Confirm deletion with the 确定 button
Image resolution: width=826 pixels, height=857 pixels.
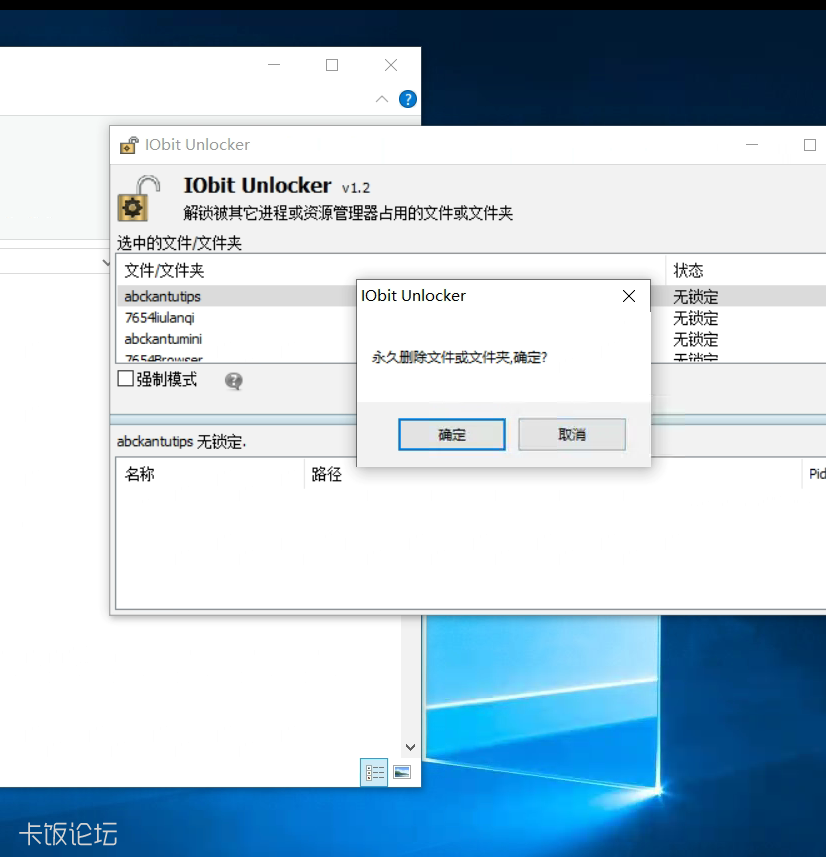(x=452, y=435)
